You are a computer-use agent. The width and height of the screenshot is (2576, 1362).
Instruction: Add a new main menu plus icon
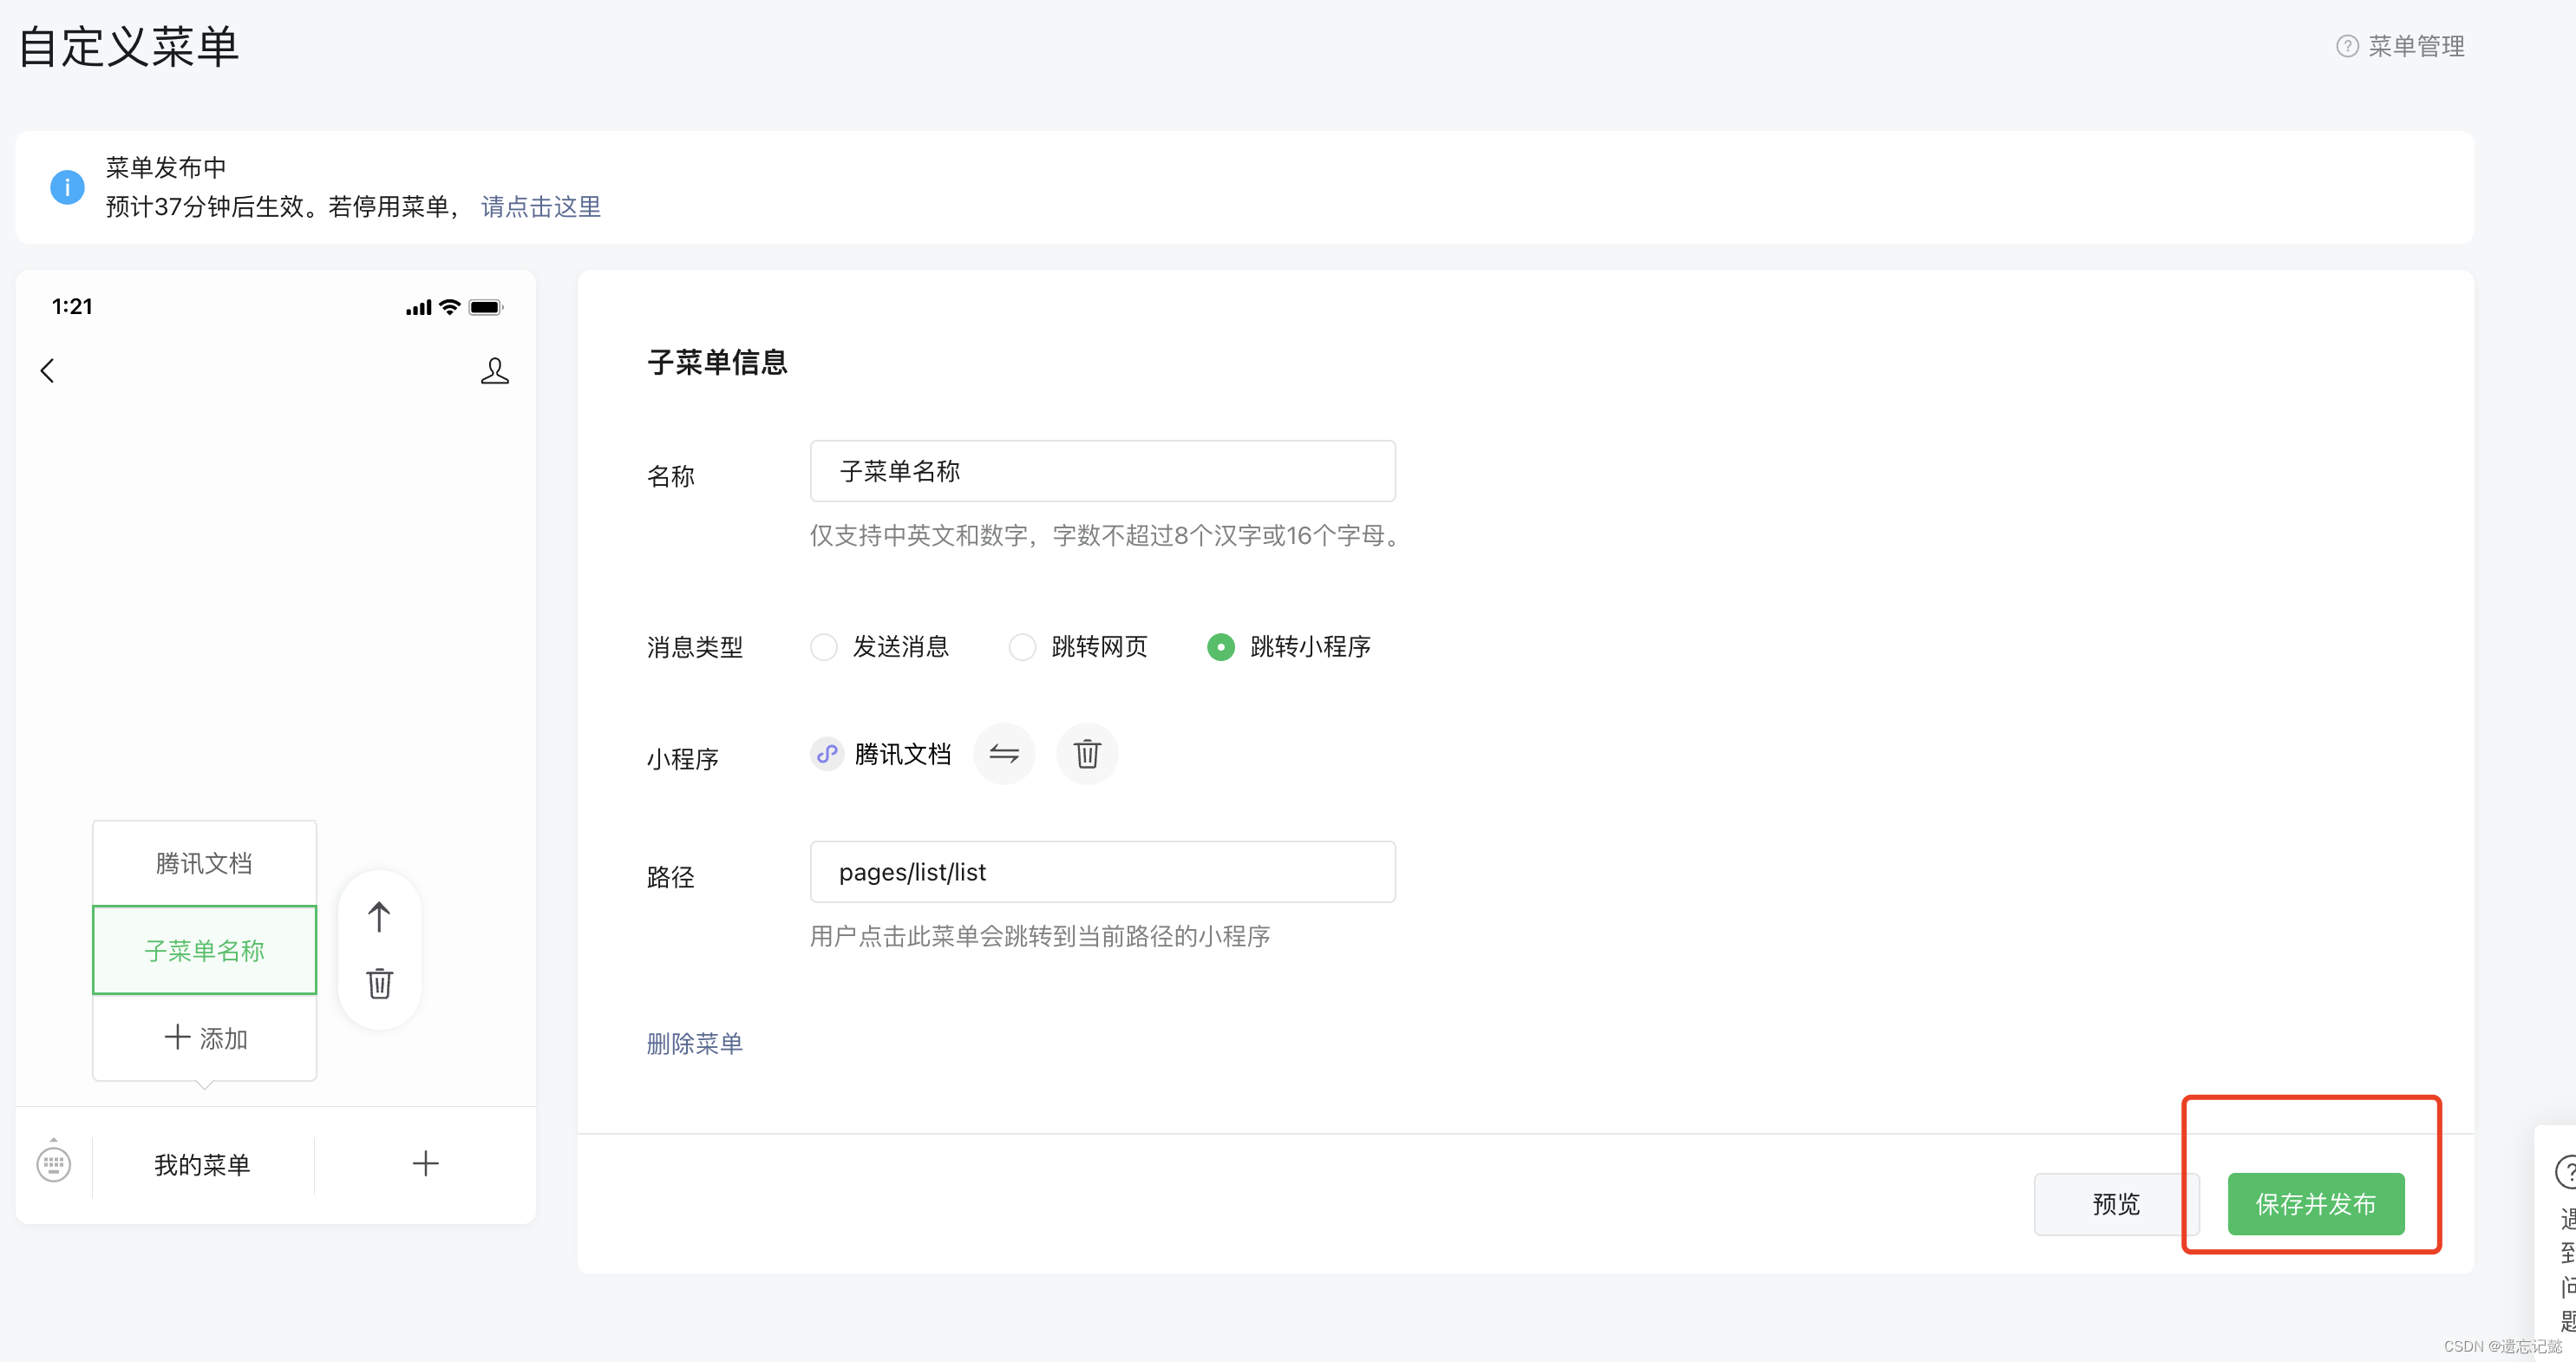coord(425,1164)
